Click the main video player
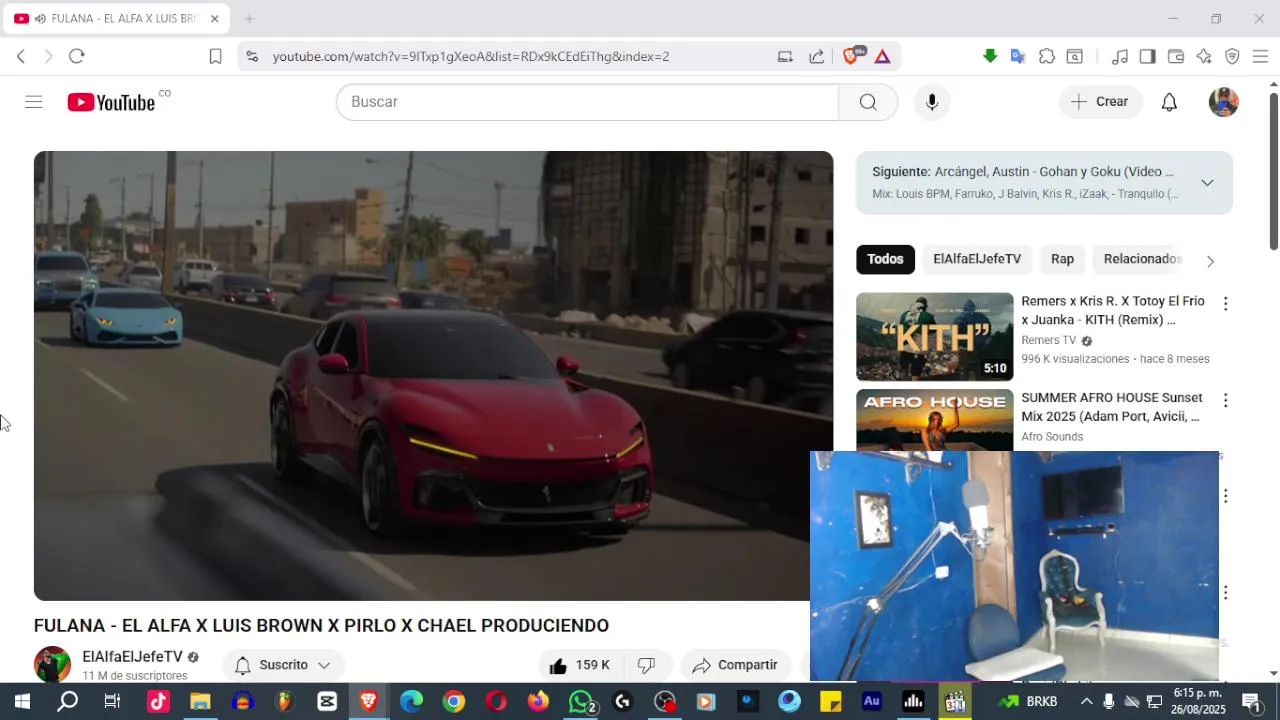The height and width of the screenshot is (720, 1280). pyautogui.click(x=433, y=376)
